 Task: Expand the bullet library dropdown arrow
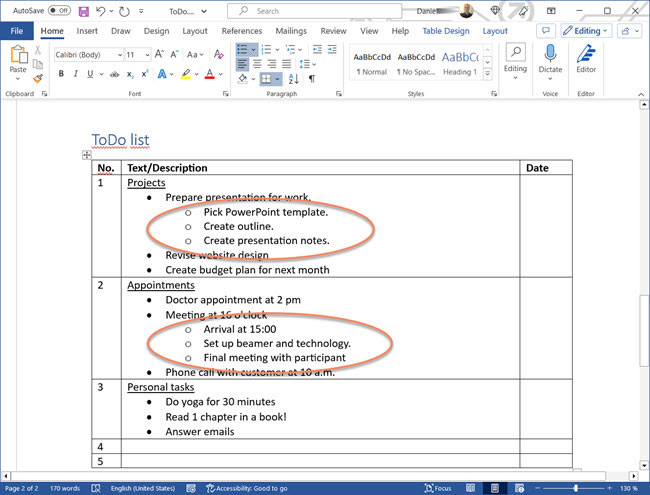253,50
